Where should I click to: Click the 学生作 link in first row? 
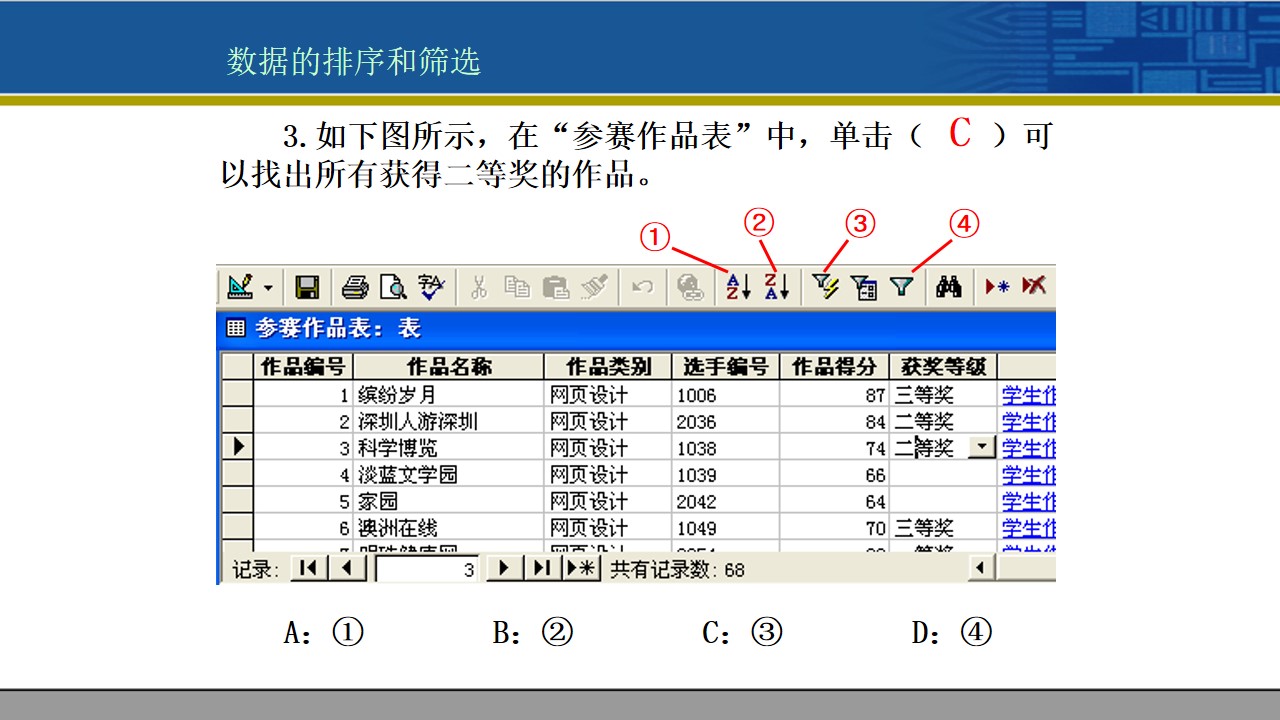[x=1029, y=395]
